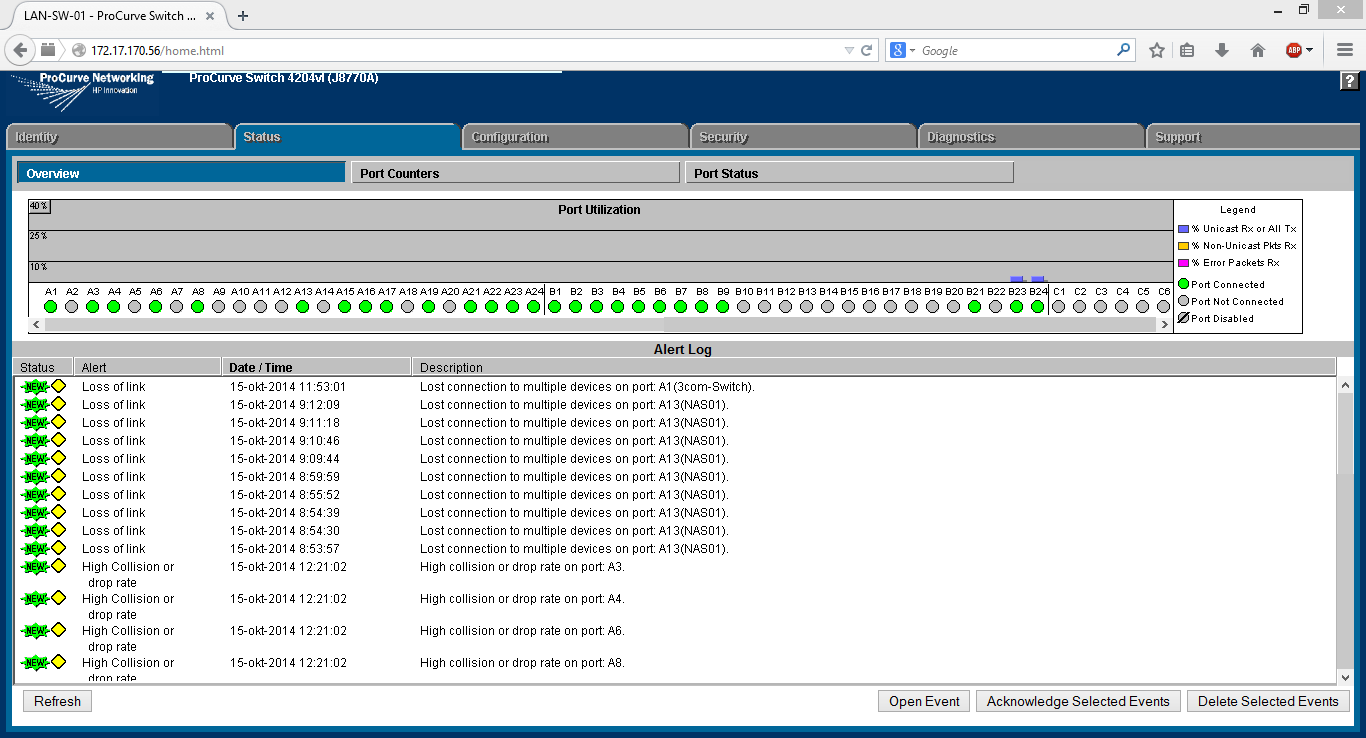
Task: Sort alert log by Description column
Action: [874, 367]
